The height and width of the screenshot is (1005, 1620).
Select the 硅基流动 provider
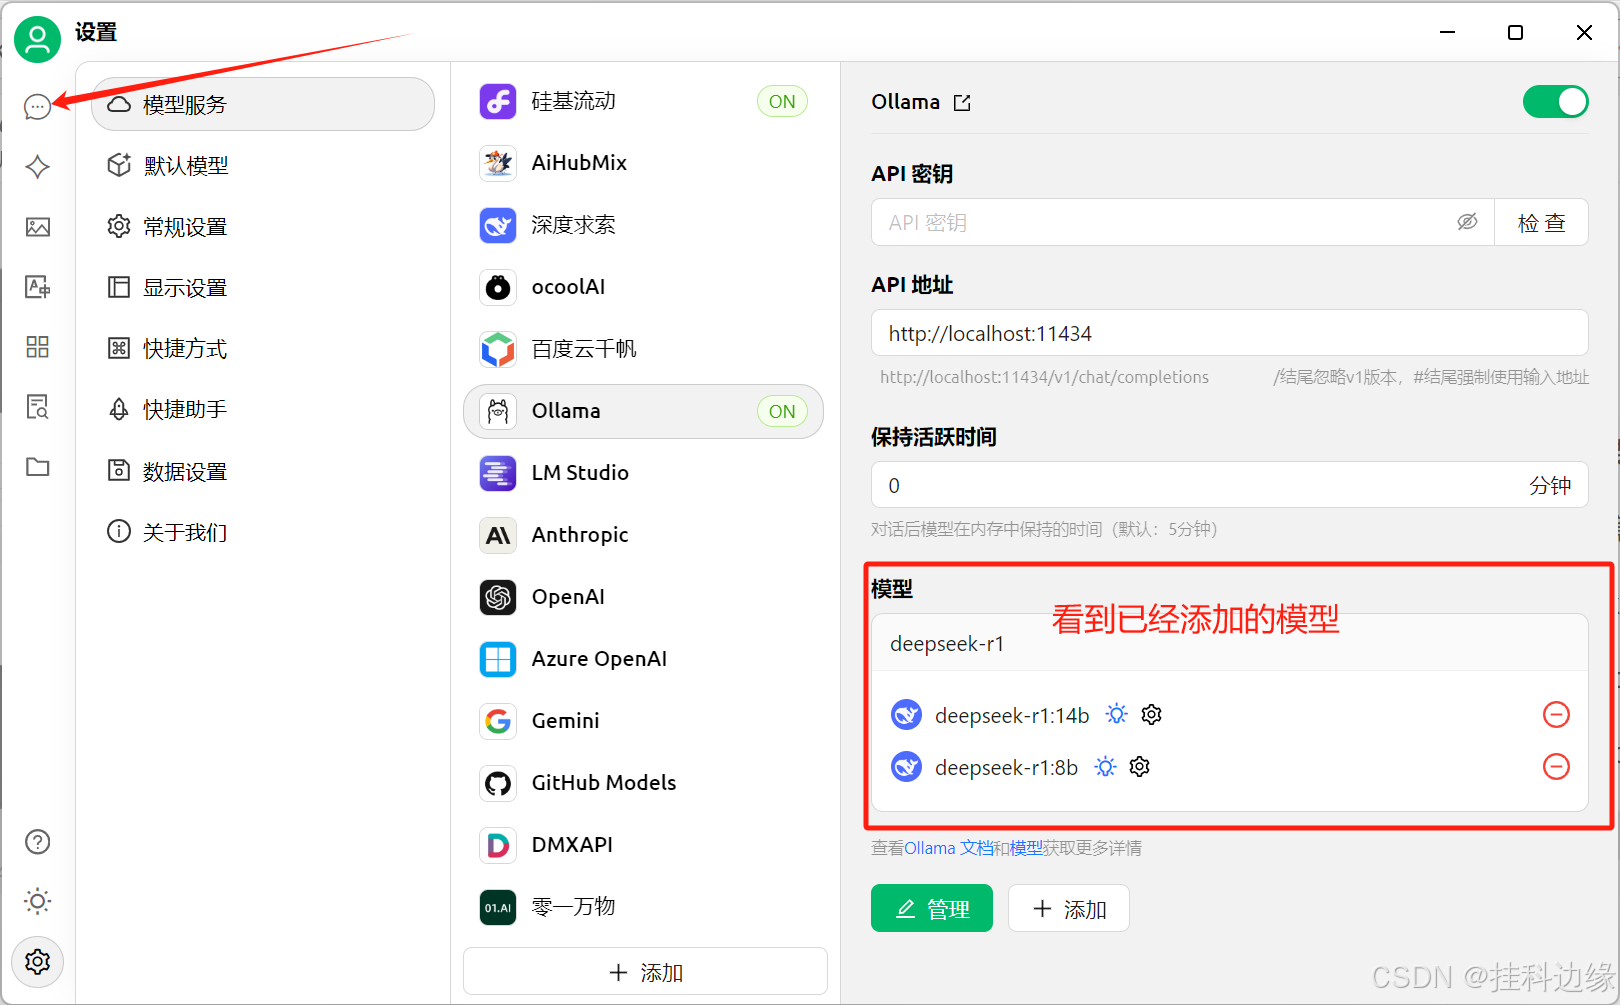coord(644,101)
